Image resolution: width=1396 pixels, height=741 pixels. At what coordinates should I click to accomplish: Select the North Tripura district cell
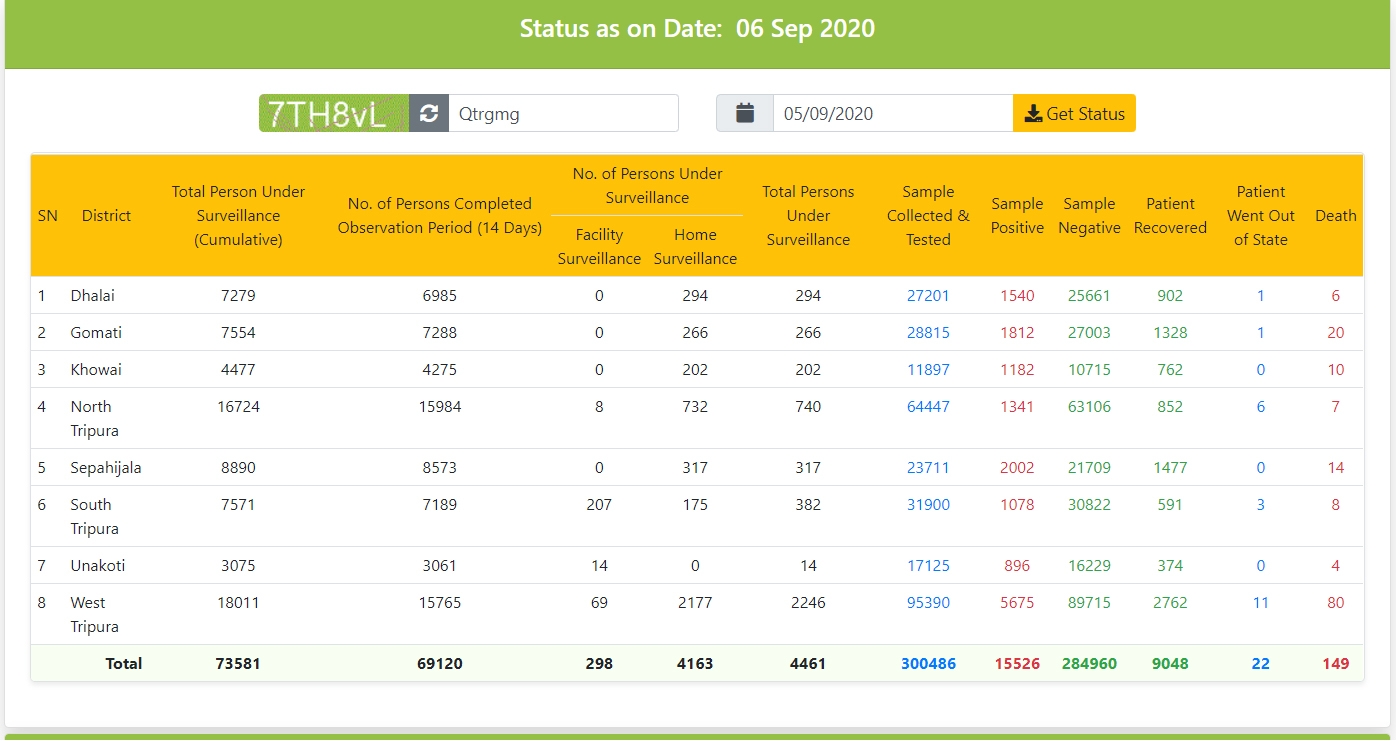tap(95, 419)
